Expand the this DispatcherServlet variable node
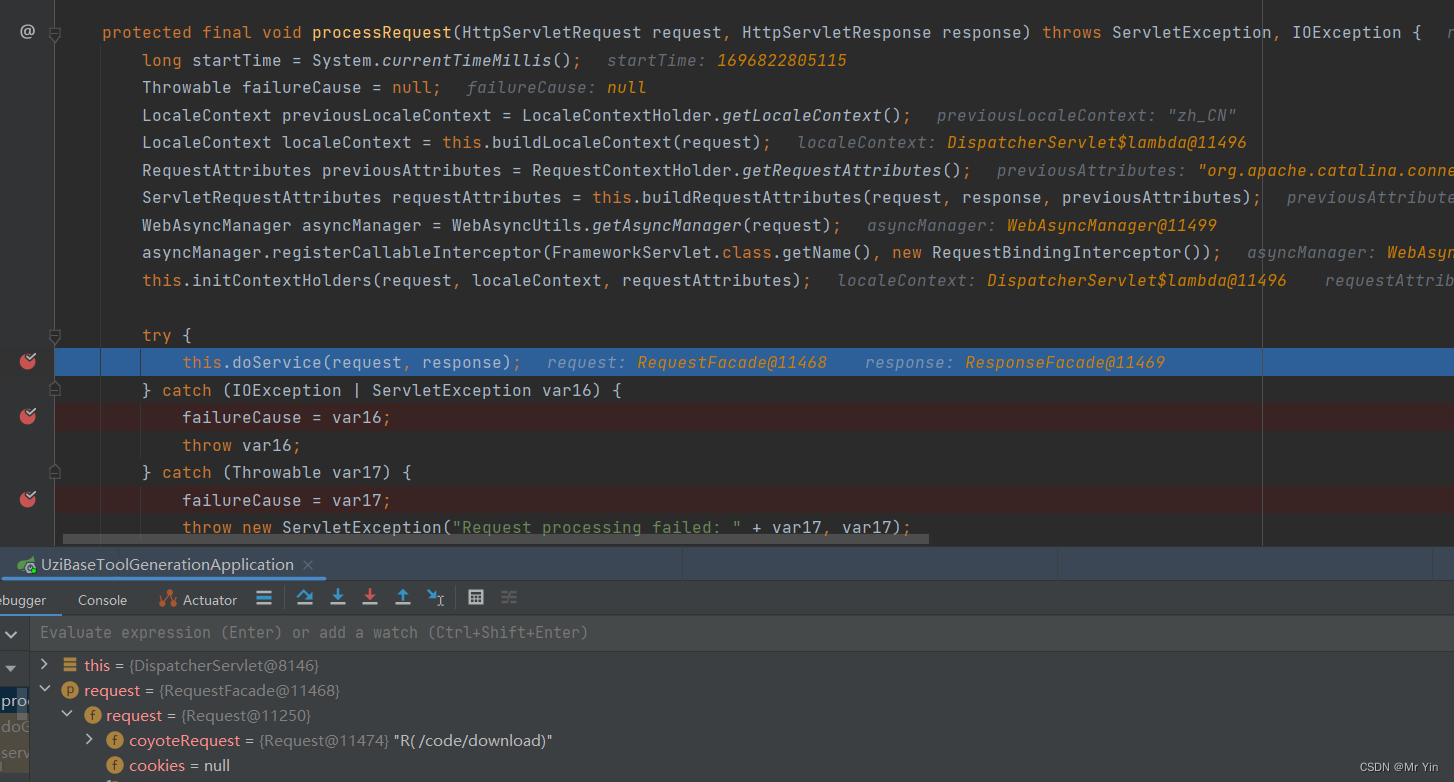This screenshot has height=782, width=1454. [x=44, y=664]
